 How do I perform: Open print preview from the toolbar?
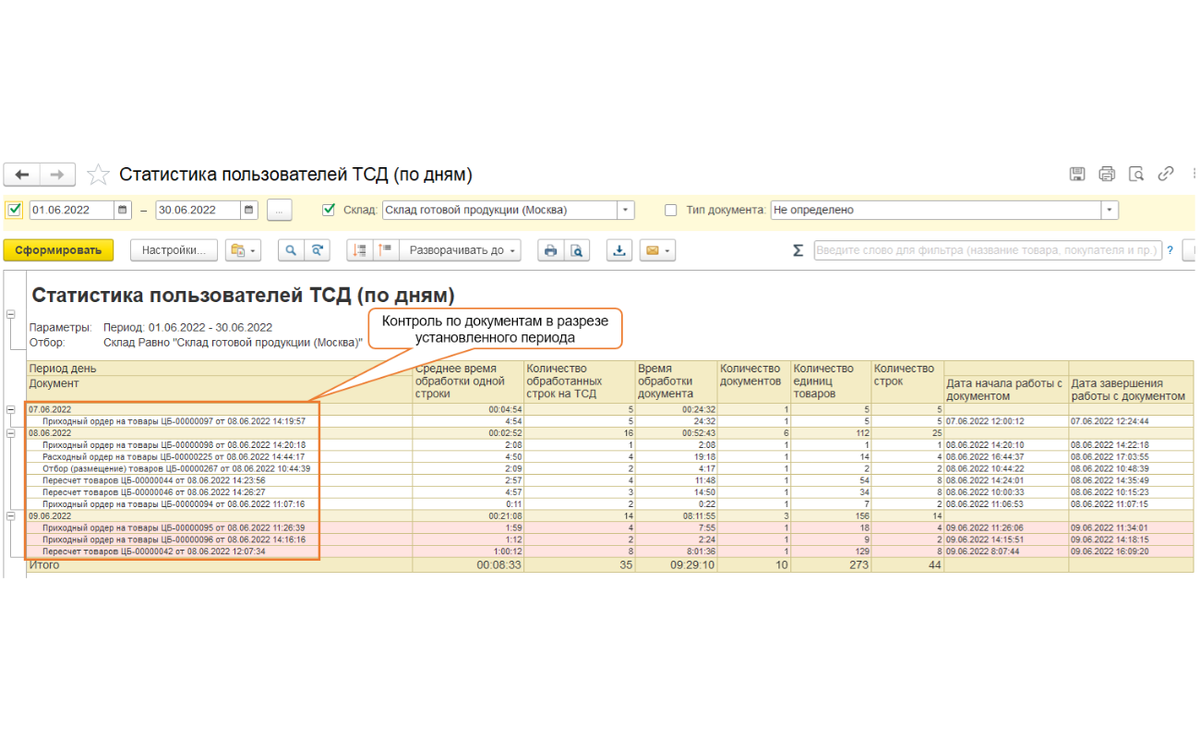[577, 250]
